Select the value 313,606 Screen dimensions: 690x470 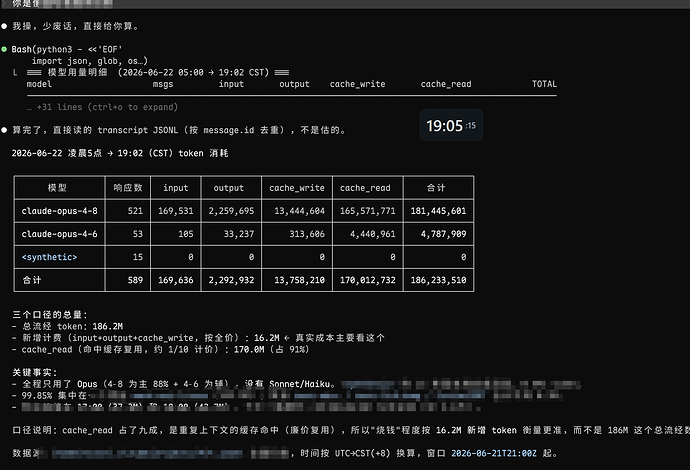coord(307,234)
